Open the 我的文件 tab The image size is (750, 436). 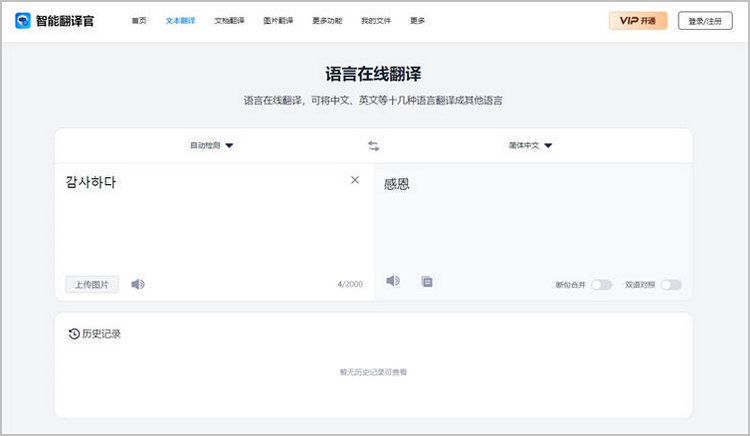click(x=375, y=21)
